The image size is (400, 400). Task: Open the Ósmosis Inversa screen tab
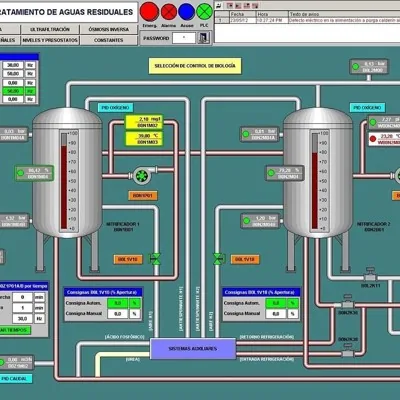(109, 29)
